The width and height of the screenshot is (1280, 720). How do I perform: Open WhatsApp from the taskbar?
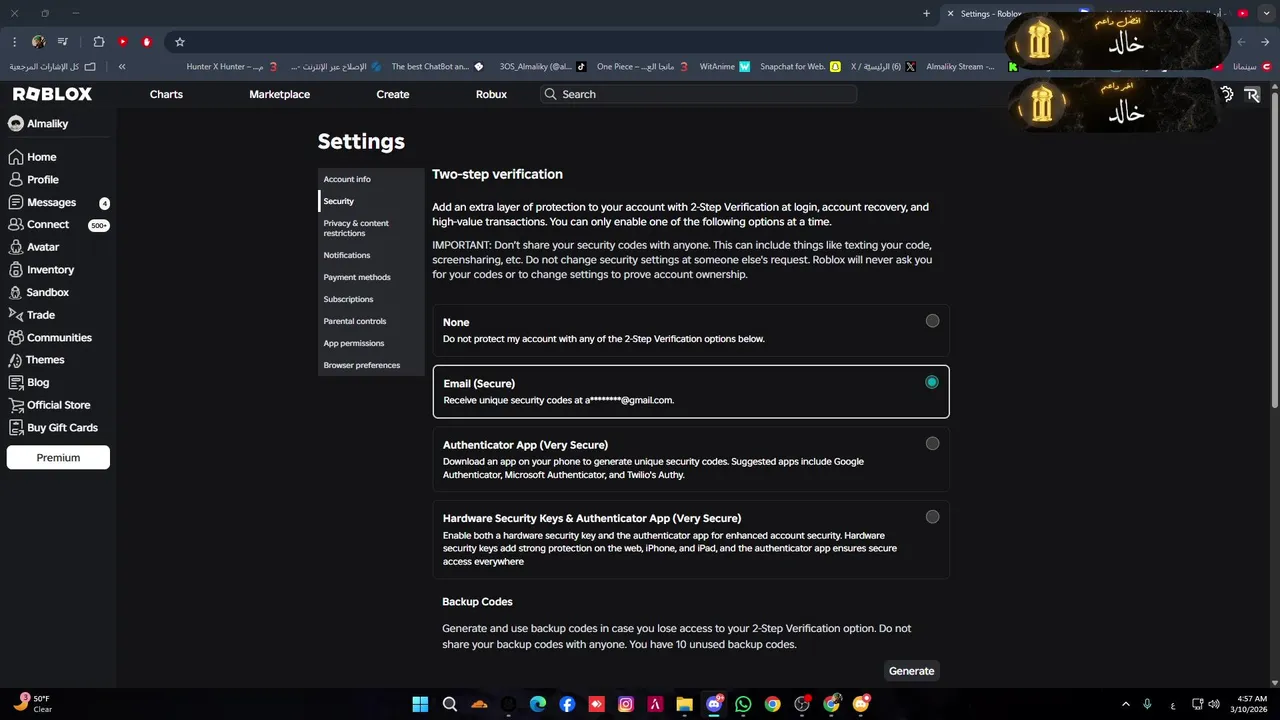[743, 704]
